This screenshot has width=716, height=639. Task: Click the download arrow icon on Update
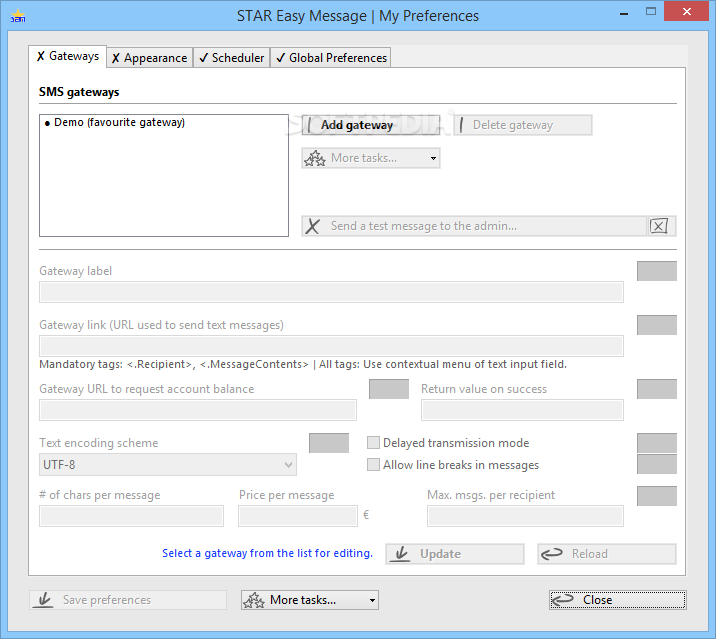[401, 554]
